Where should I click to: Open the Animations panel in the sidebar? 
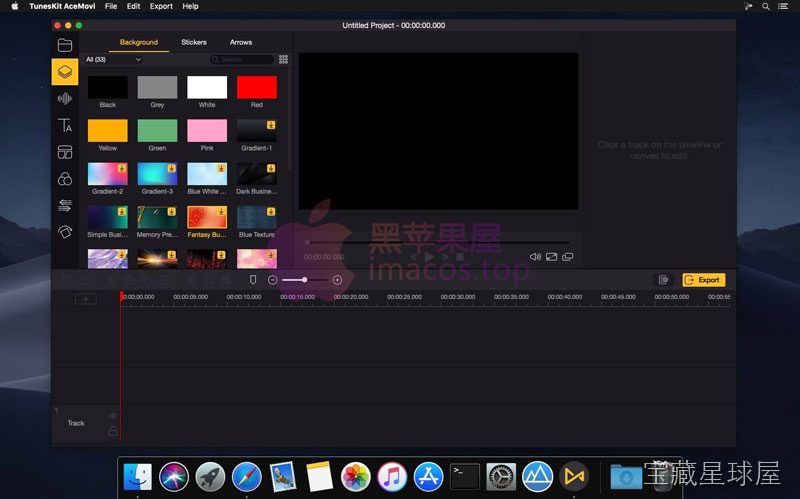(65, 232)
